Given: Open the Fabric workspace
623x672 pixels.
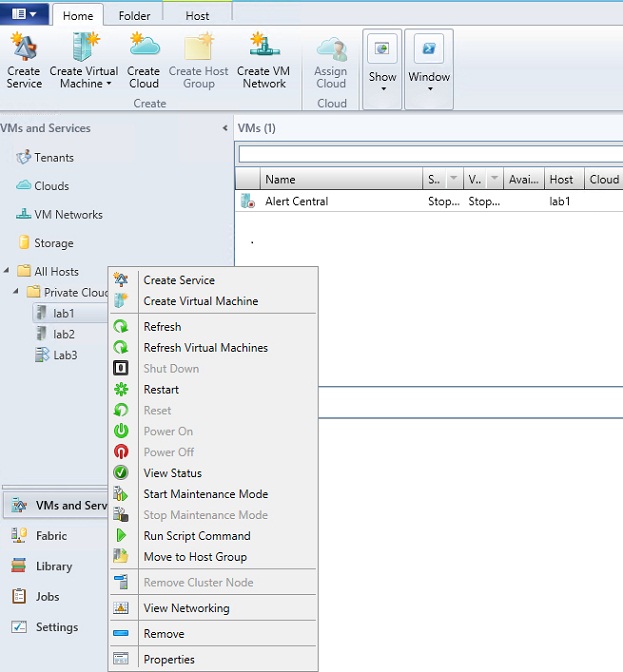Looking at the screenshot, I should [x=39, y=536].
